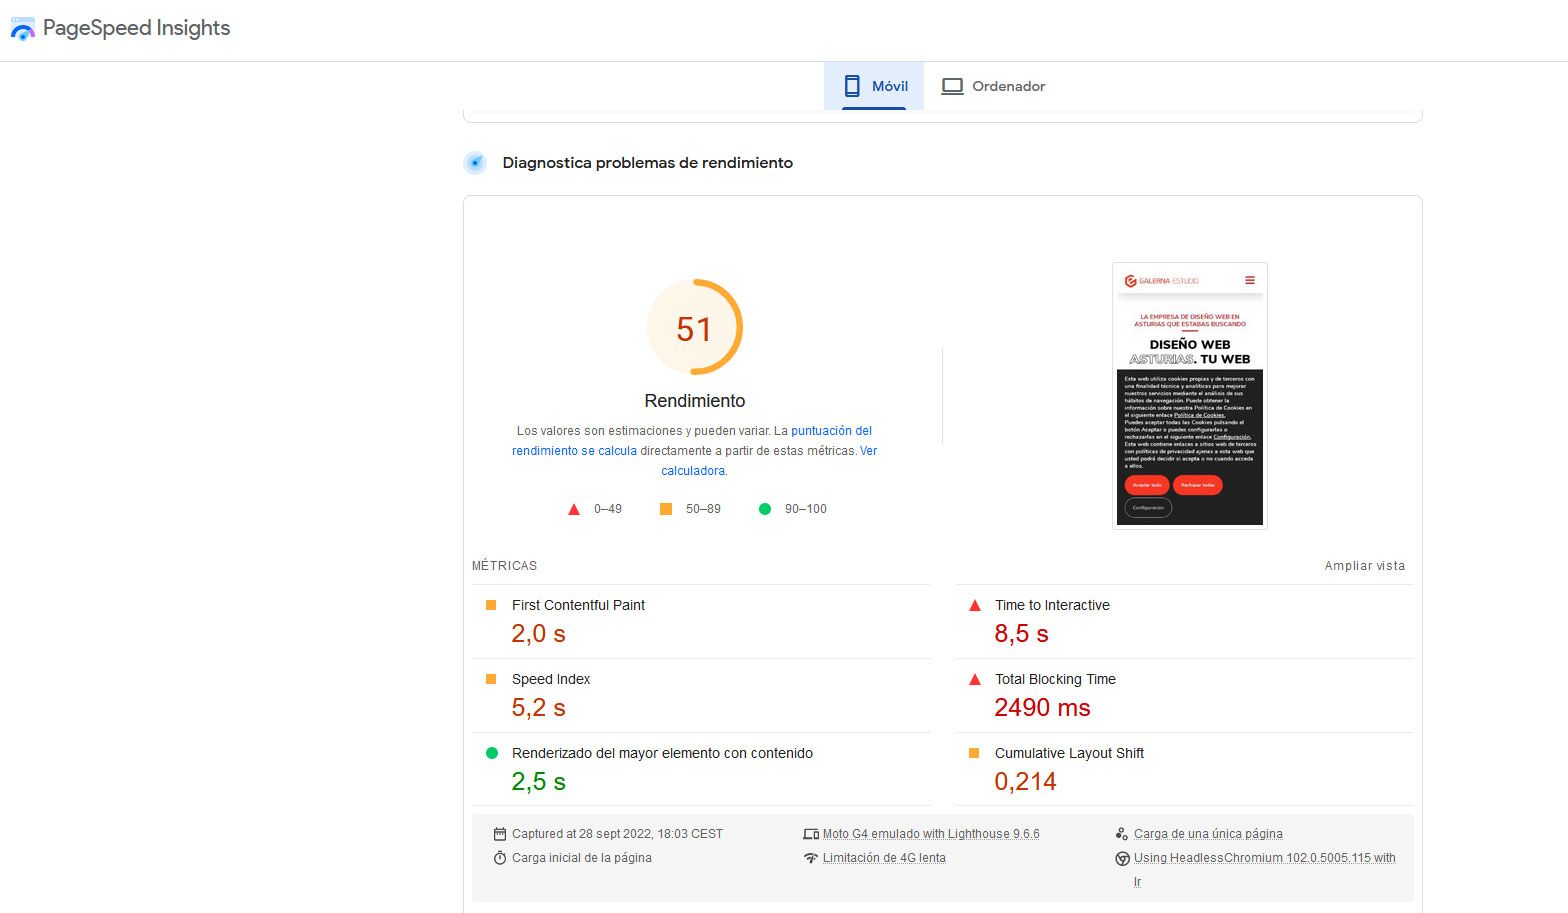Click the performance score gauge showing 51
The width and height of the screenshot is (1568, 913).
[695, 328]
